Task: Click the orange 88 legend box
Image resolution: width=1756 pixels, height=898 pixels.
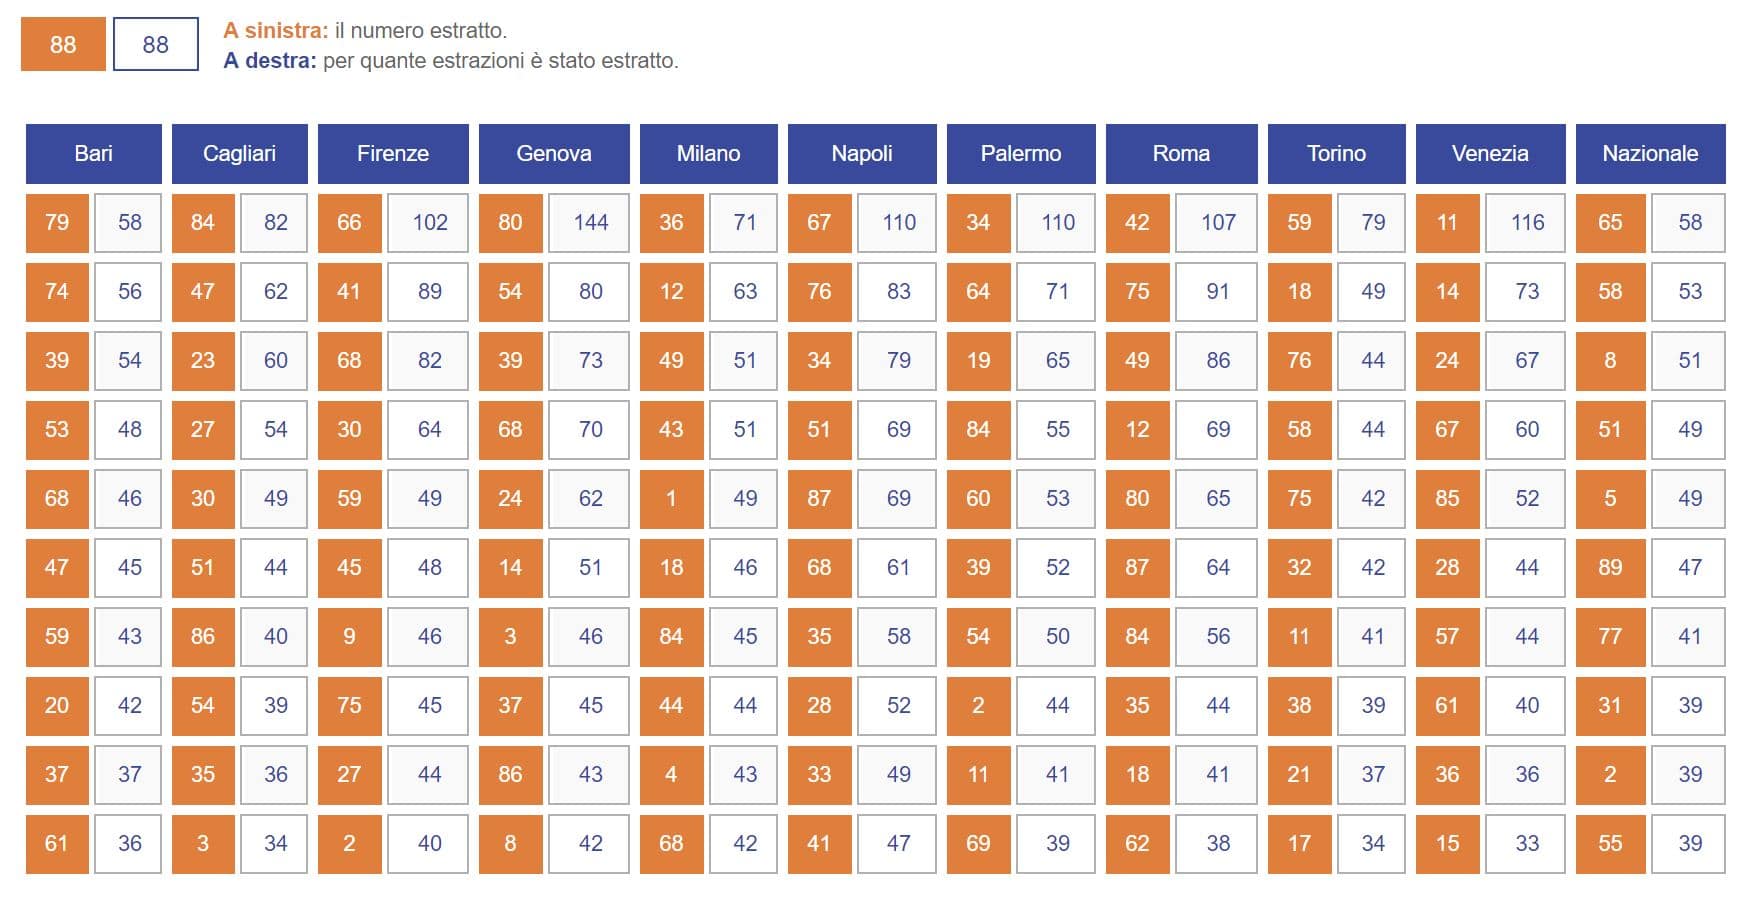Action: pos(63,45)
